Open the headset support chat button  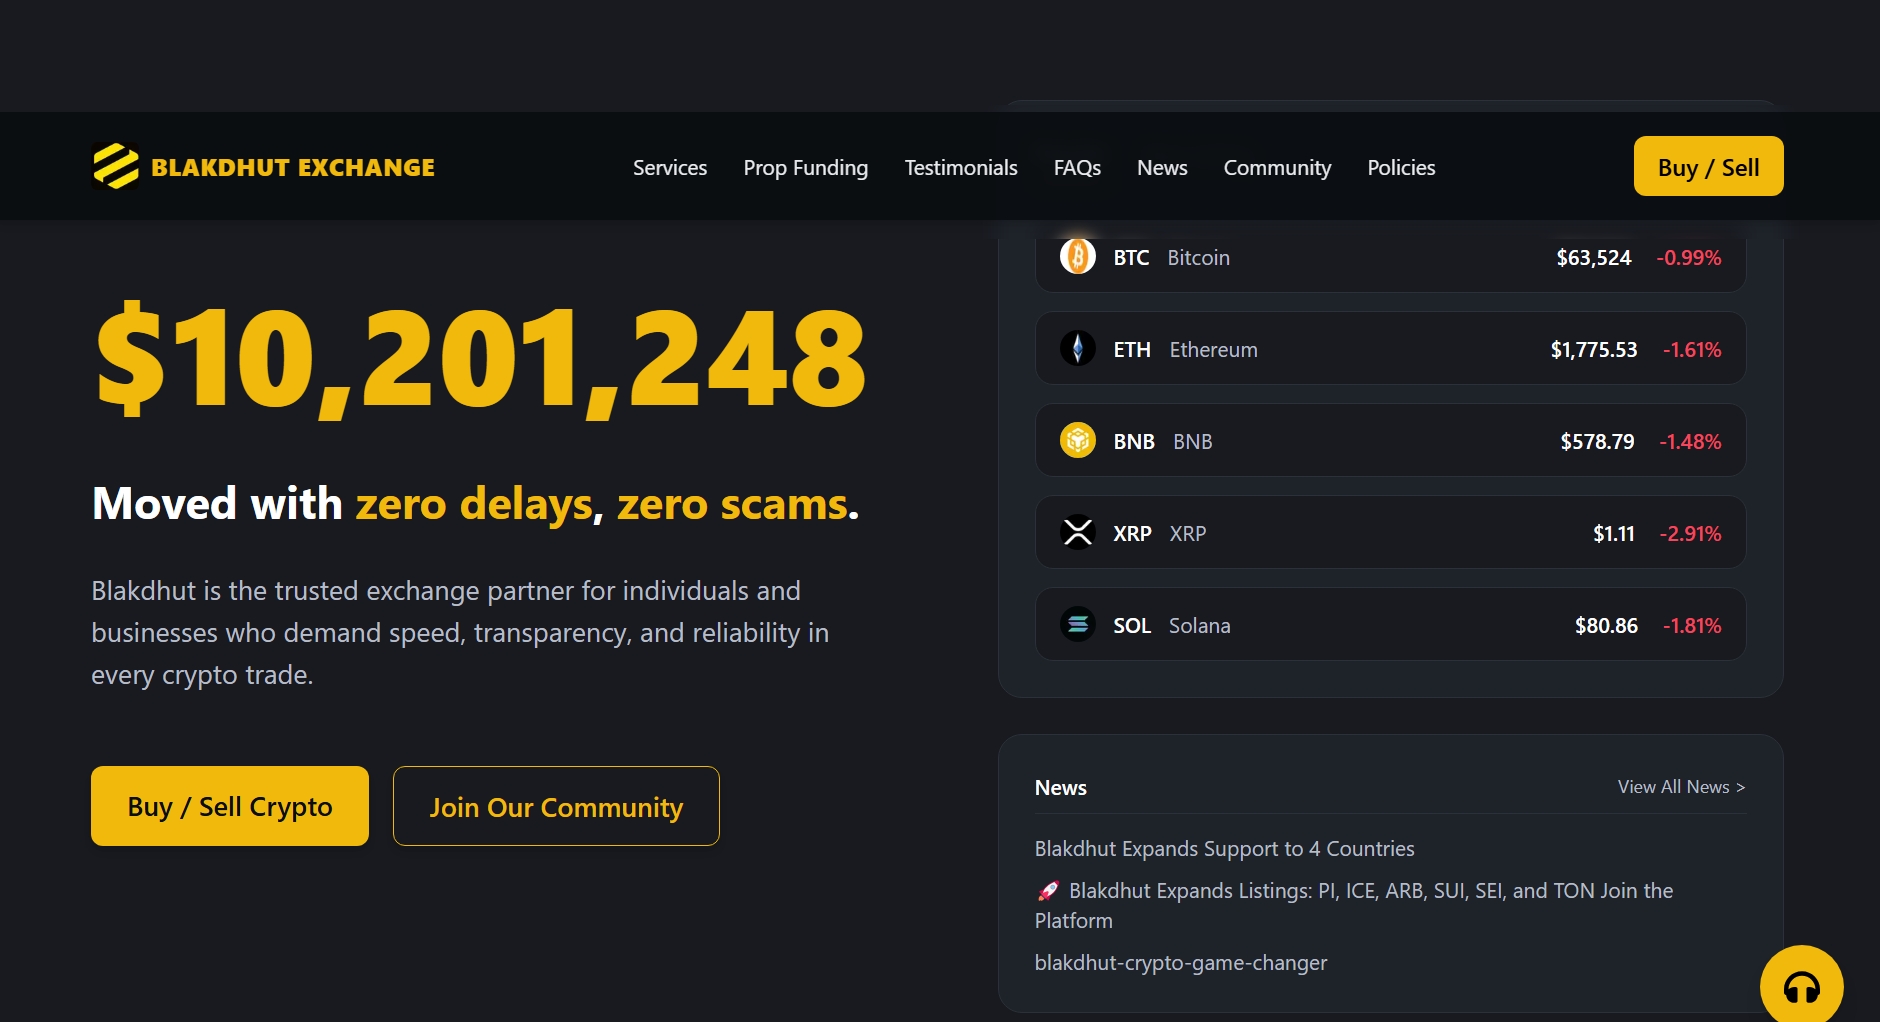point(1802,986)
